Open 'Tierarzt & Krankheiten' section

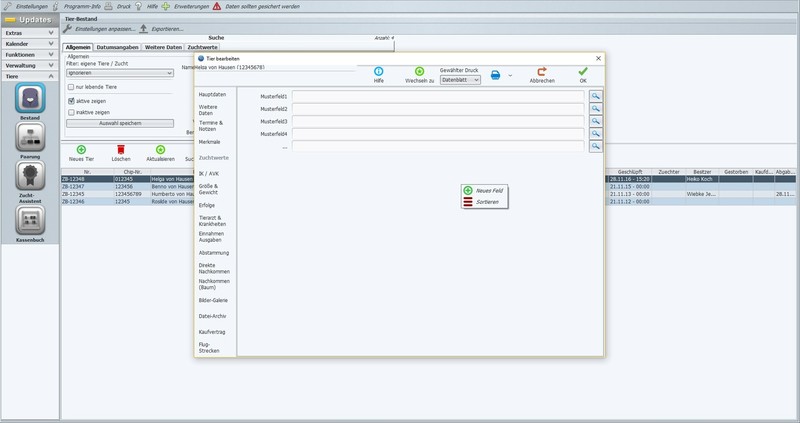coord(212,221)
